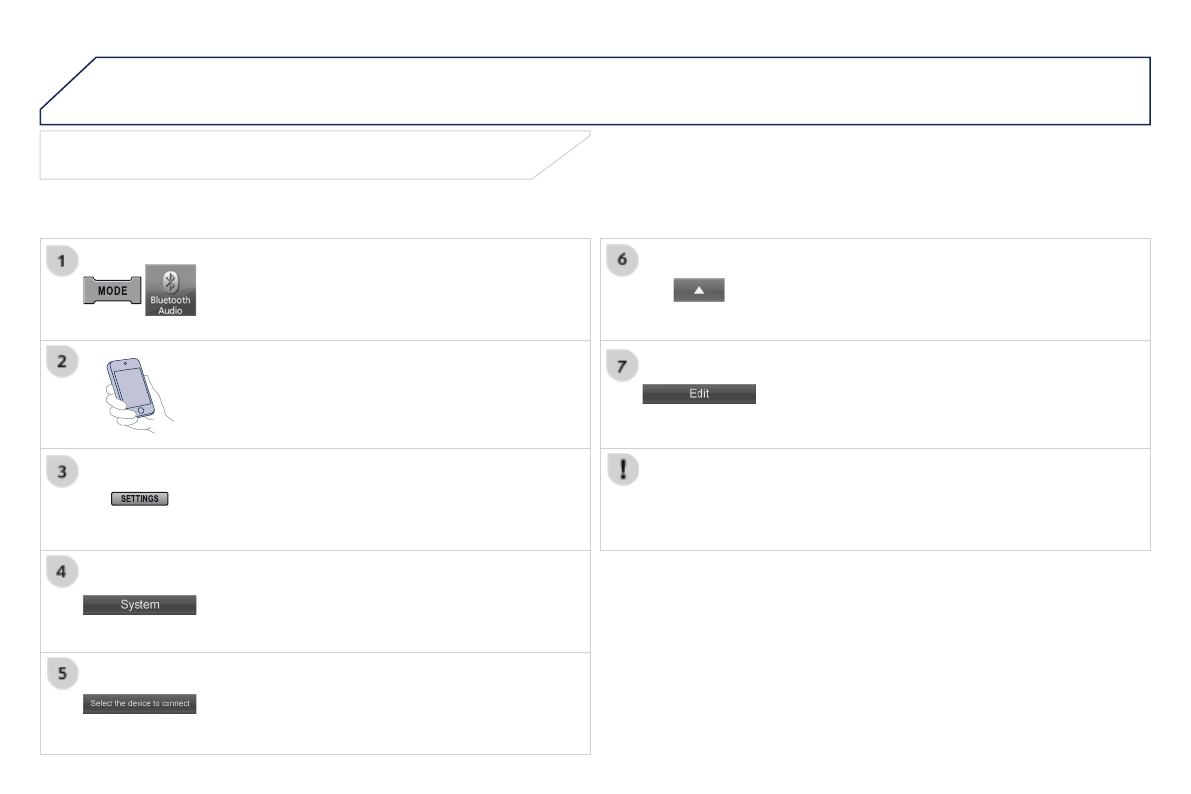Open the System menu option
Image resolution: width=1191 pixels, height=794 pixels.
coord(139,604)
